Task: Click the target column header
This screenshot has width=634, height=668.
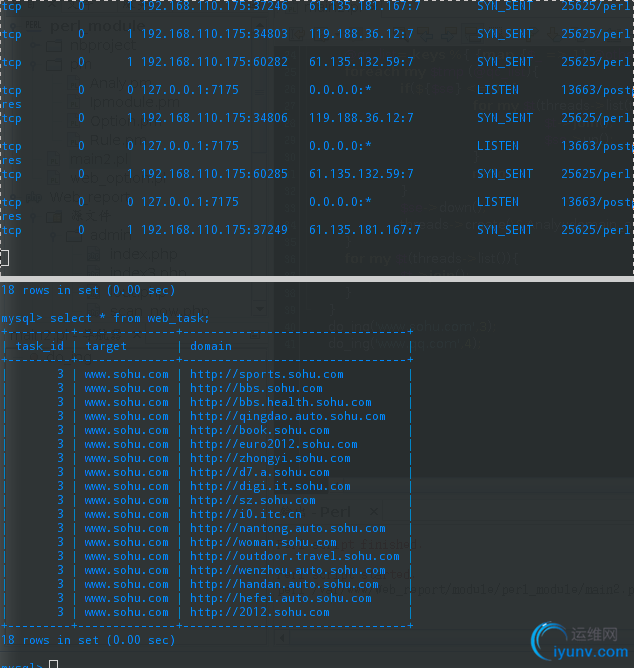Action: [106, 346]
